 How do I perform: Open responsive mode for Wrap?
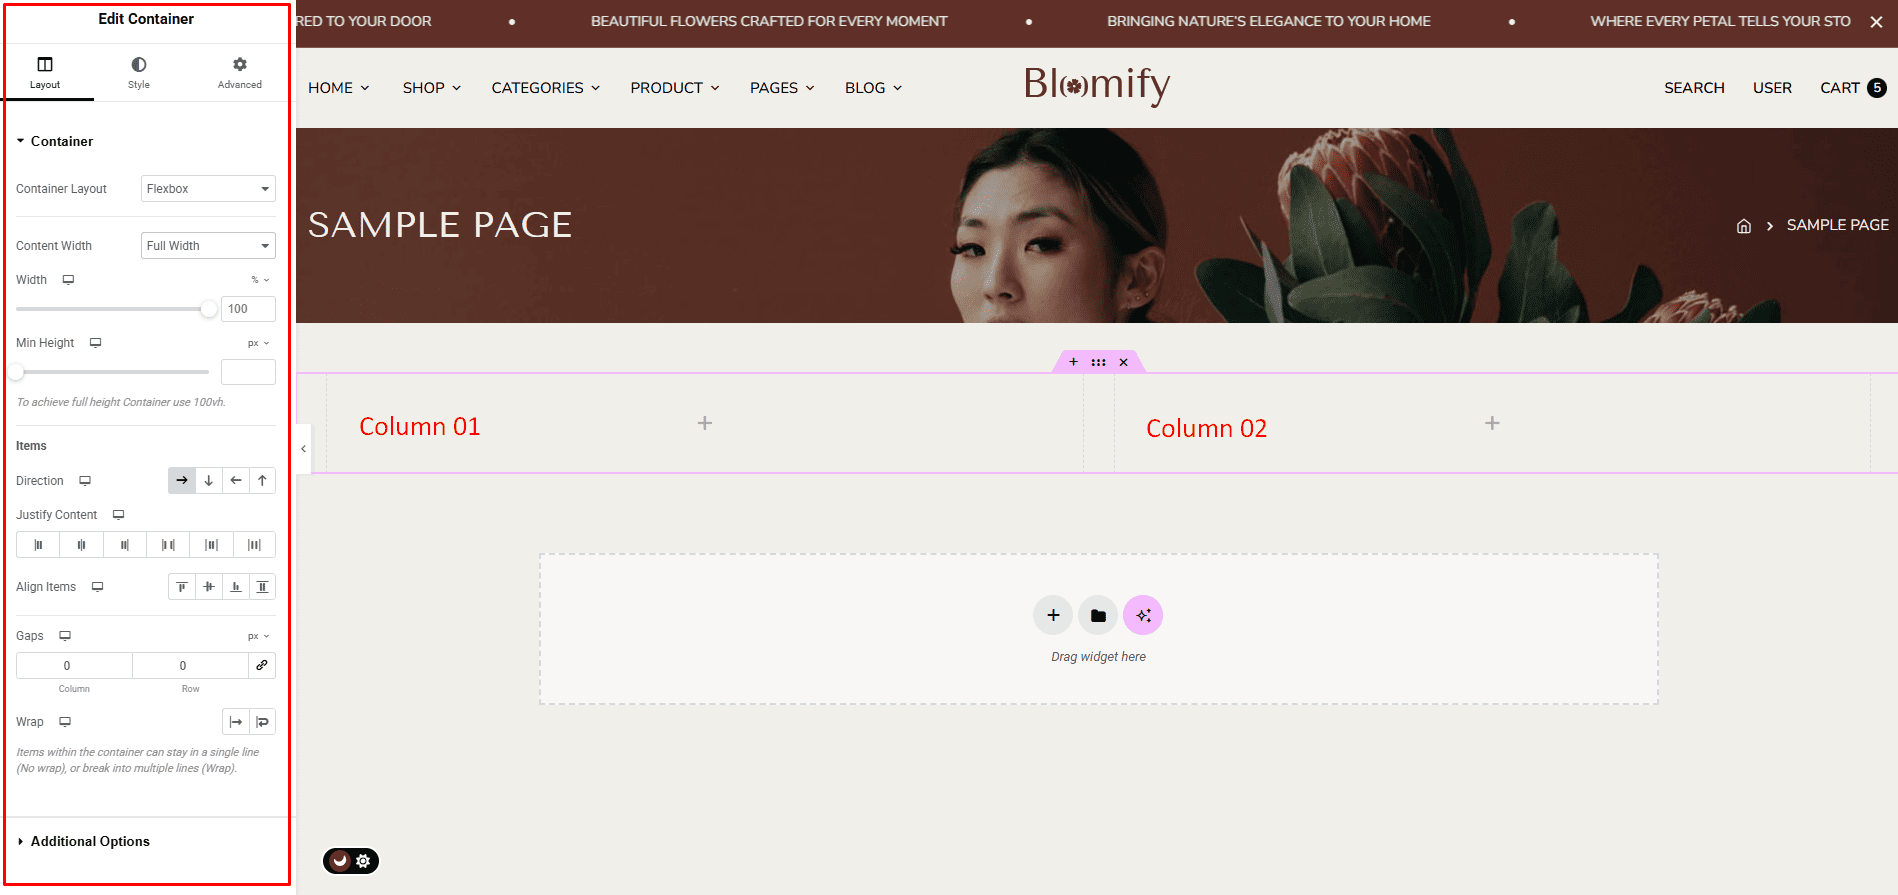coord(65,722)
